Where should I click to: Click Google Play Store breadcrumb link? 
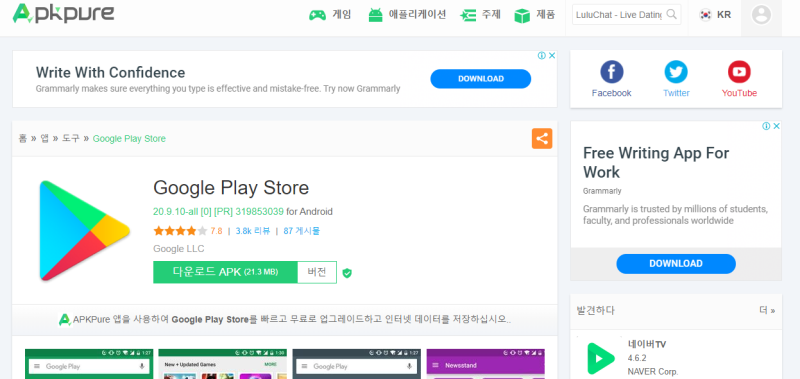pyautogui.click(x=129, y=138)
